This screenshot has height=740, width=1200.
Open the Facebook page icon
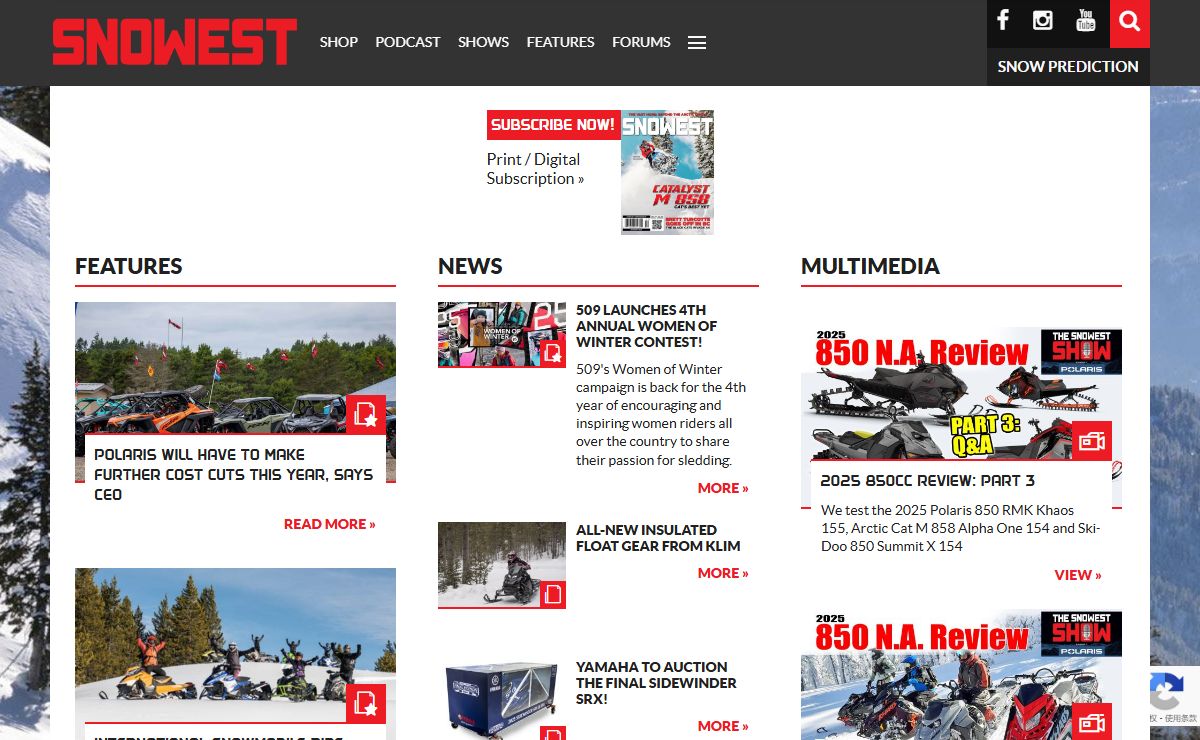coord(1003,20)
